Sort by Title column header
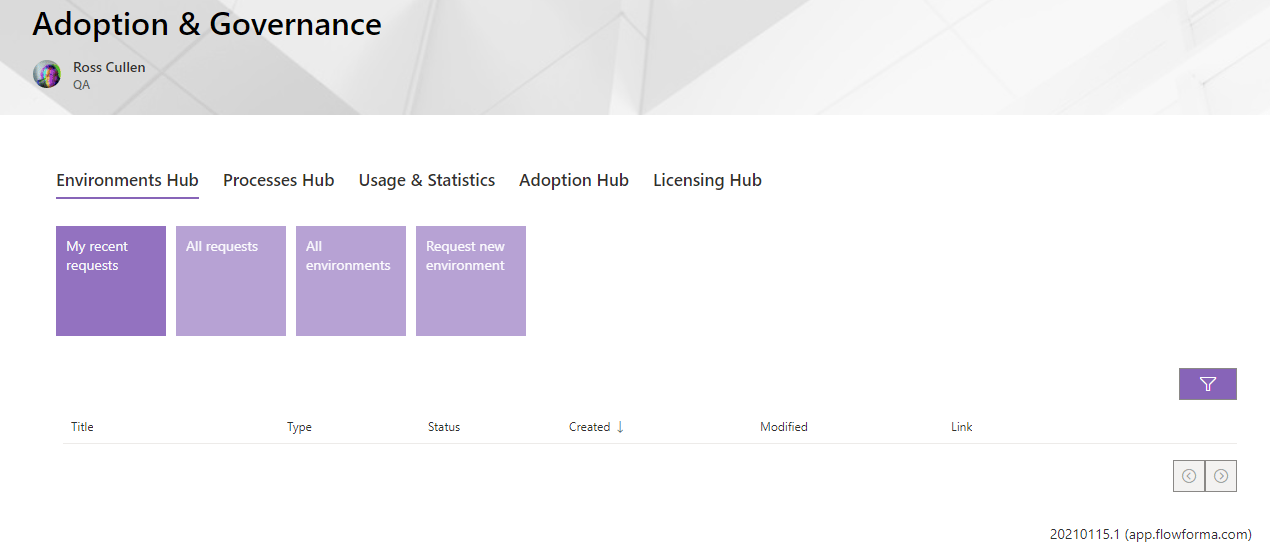 coord(82,427)
